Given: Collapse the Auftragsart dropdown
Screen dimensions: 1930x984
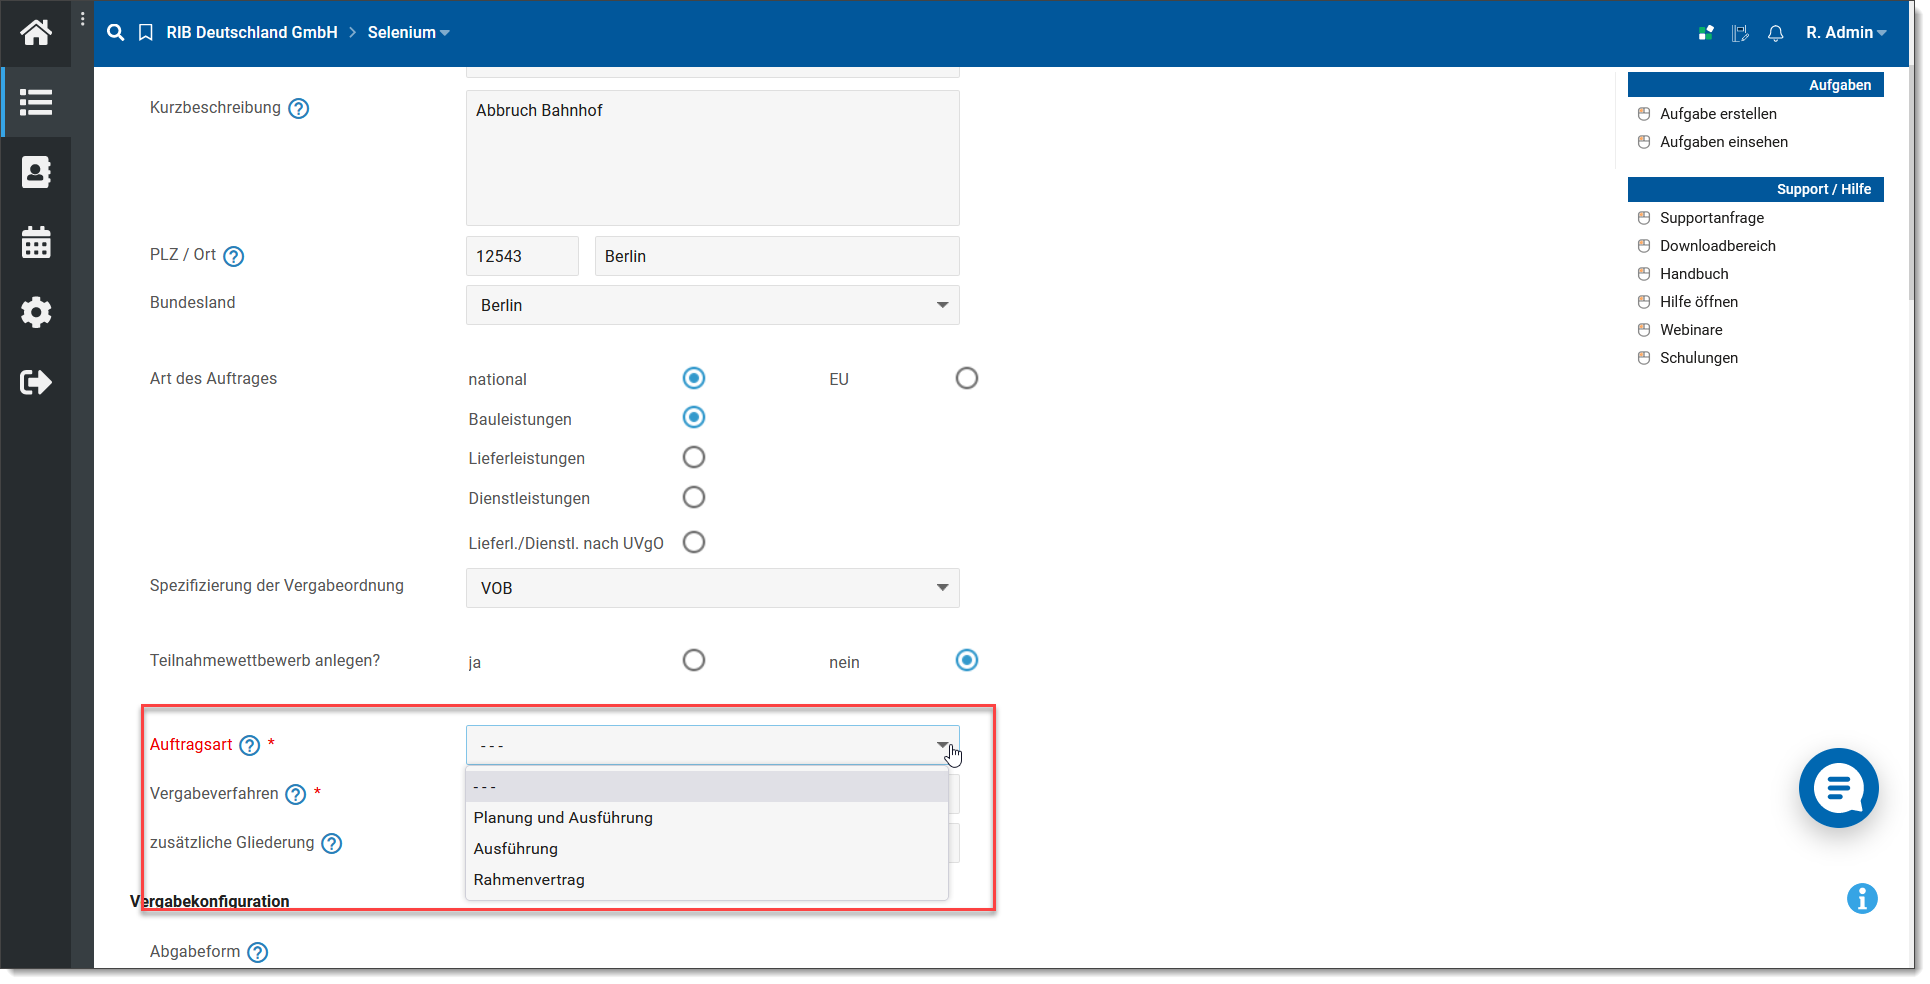Looking at the screenshot, I should click(x=713, y=745).
